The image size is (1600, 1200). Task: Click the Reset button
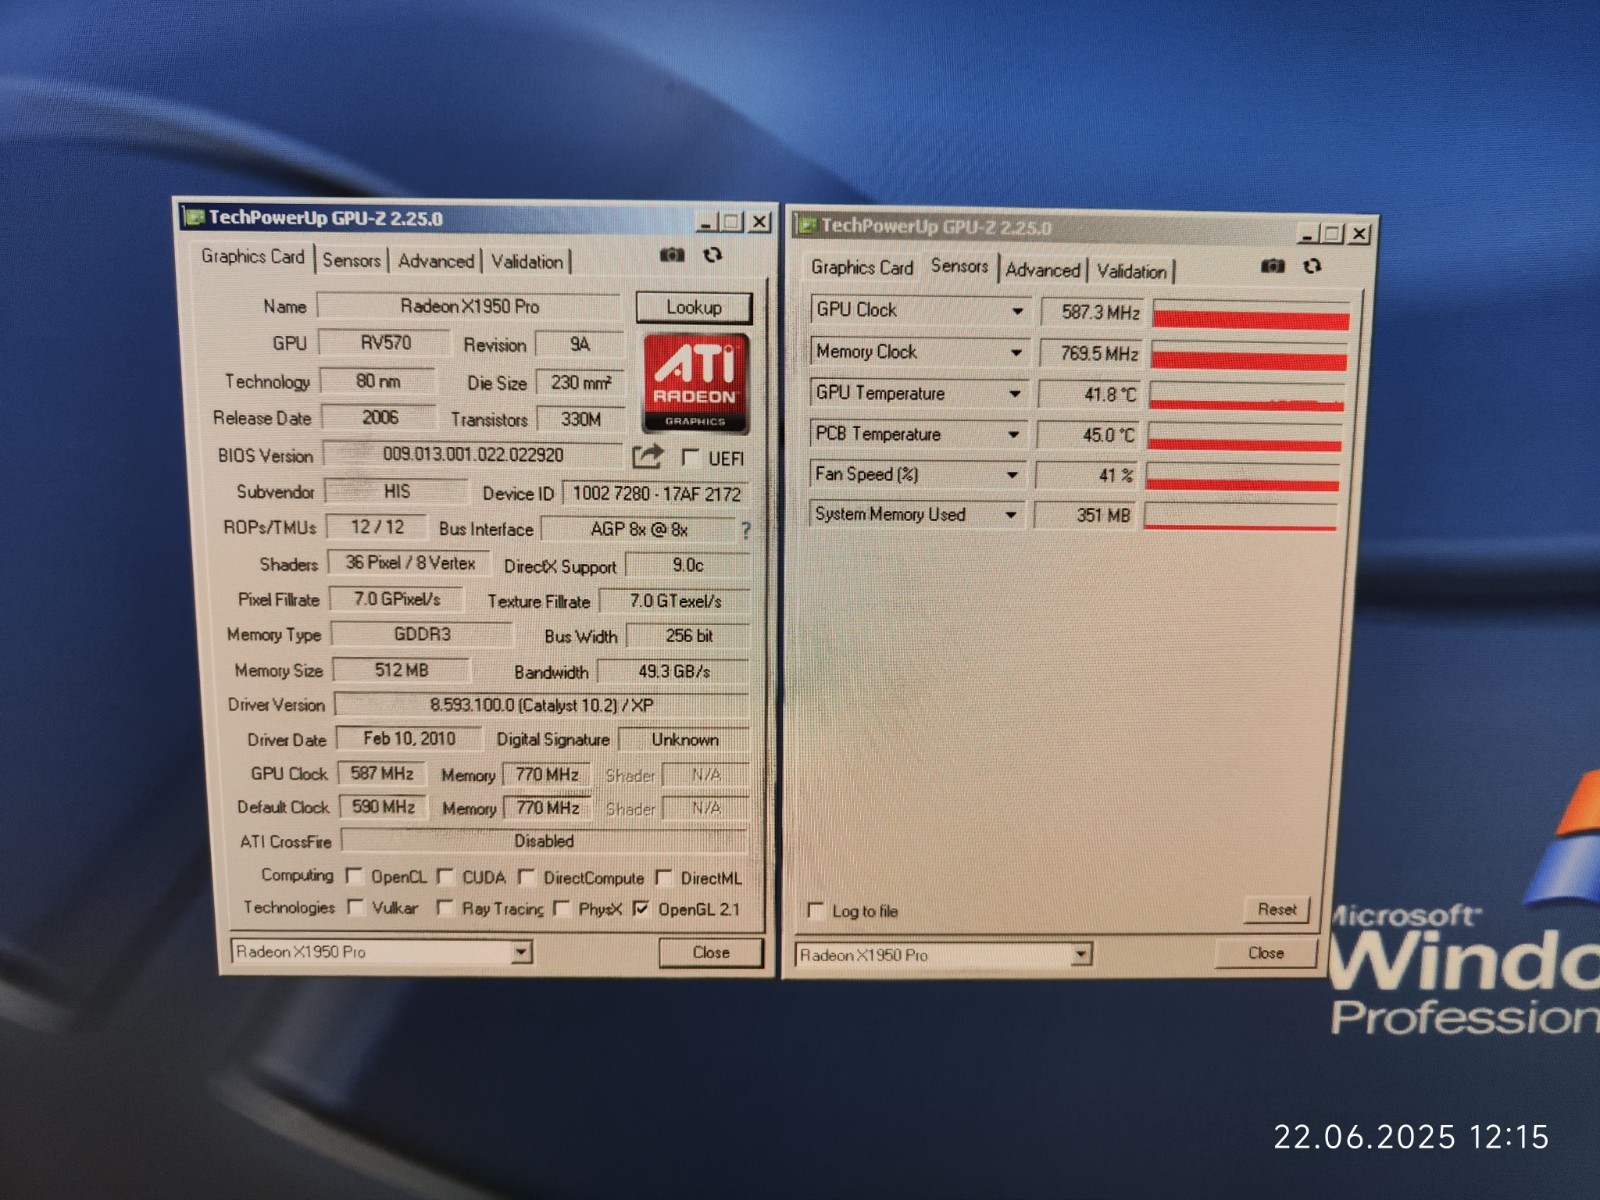1277,909
